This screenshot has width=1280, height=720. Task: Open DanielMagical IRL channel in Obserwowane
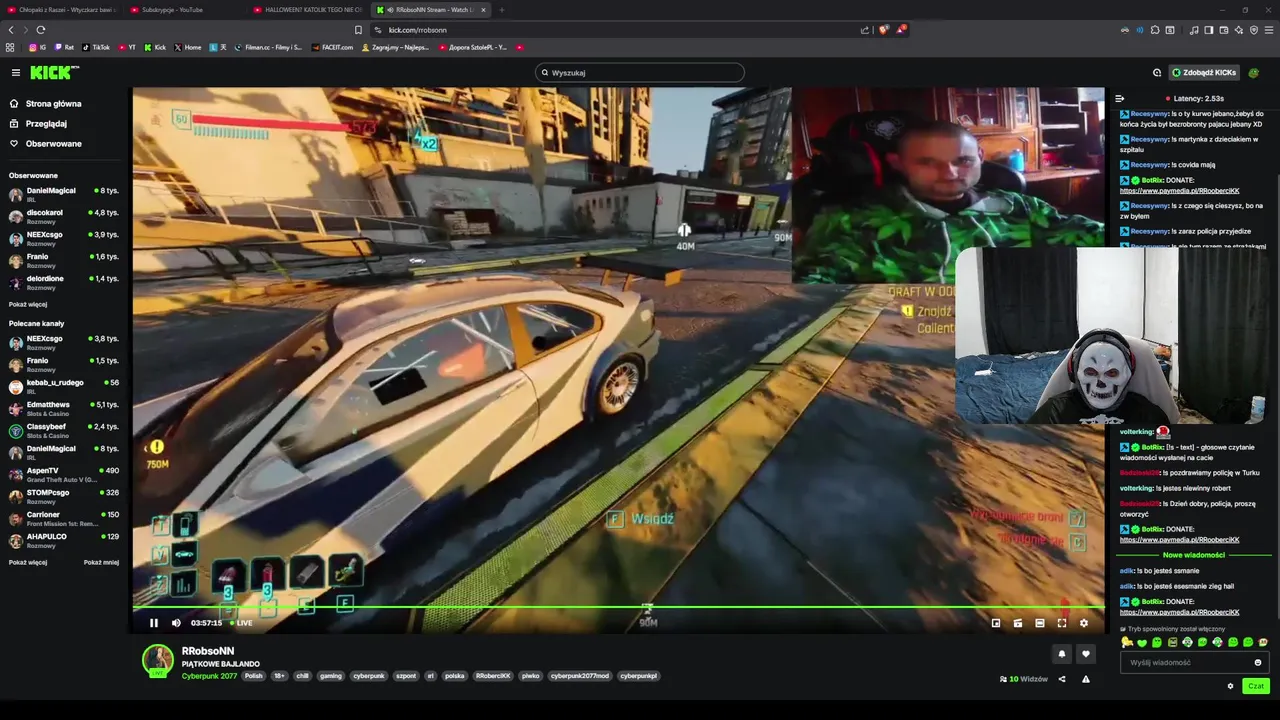[x=64, y=194]
